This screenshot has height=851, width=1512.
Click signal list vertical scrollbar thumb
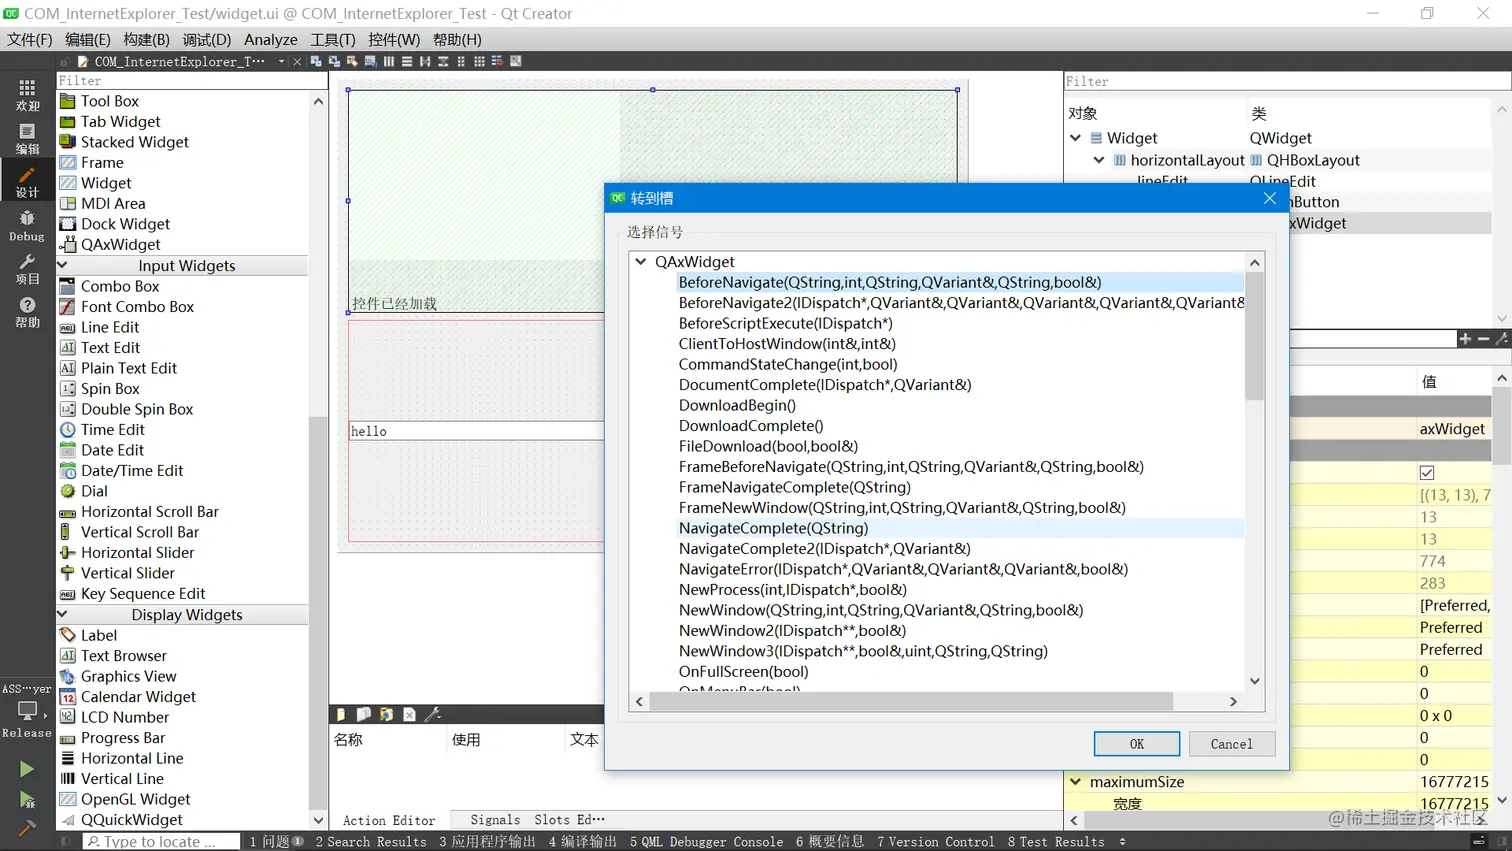(1254, 336)
